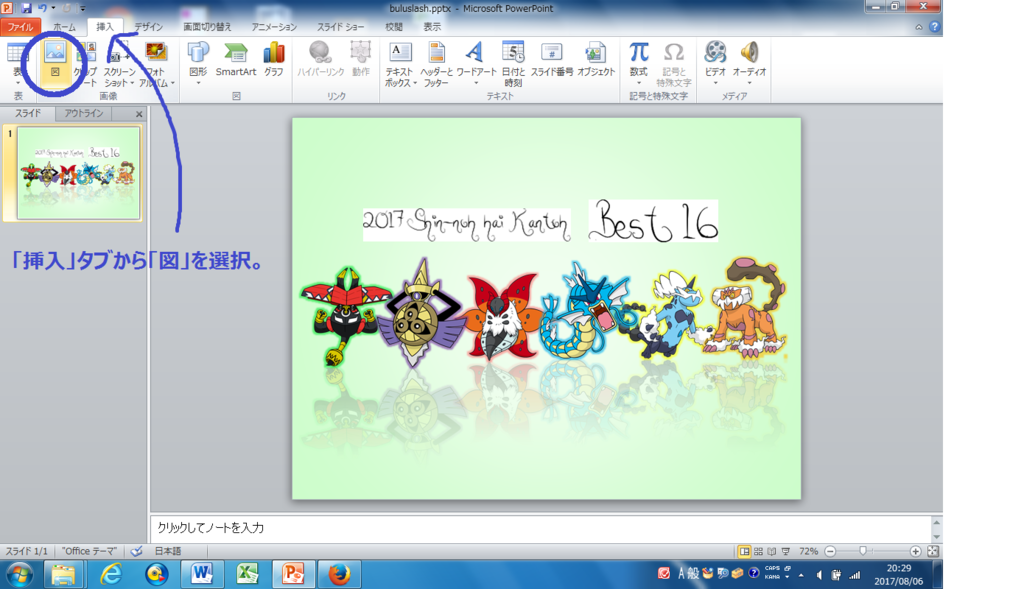Adjust the zoom slider handle
The width and height of the screenshot is (1024, 589).
tap(863, 552)
